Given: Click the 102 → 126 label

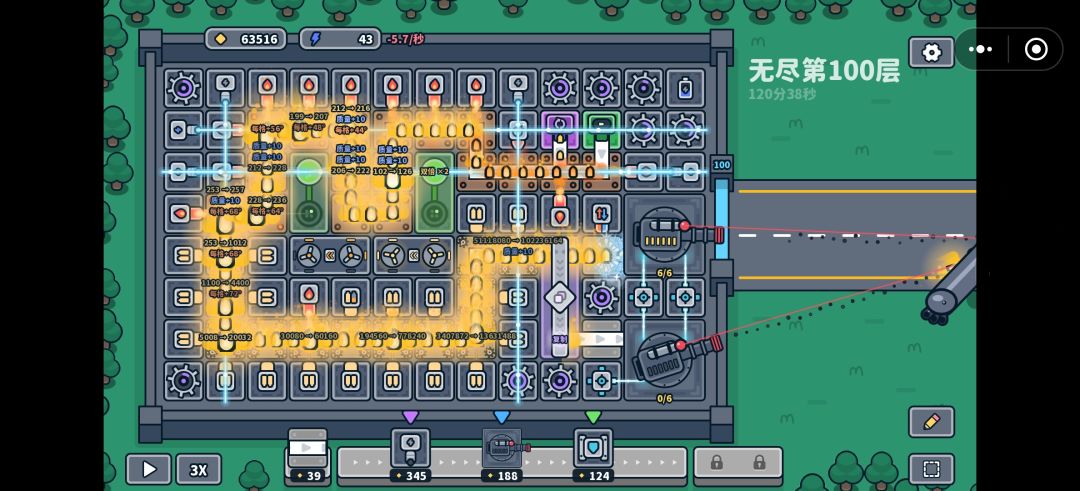Looking at the screenshot, I should coord(393,171).
